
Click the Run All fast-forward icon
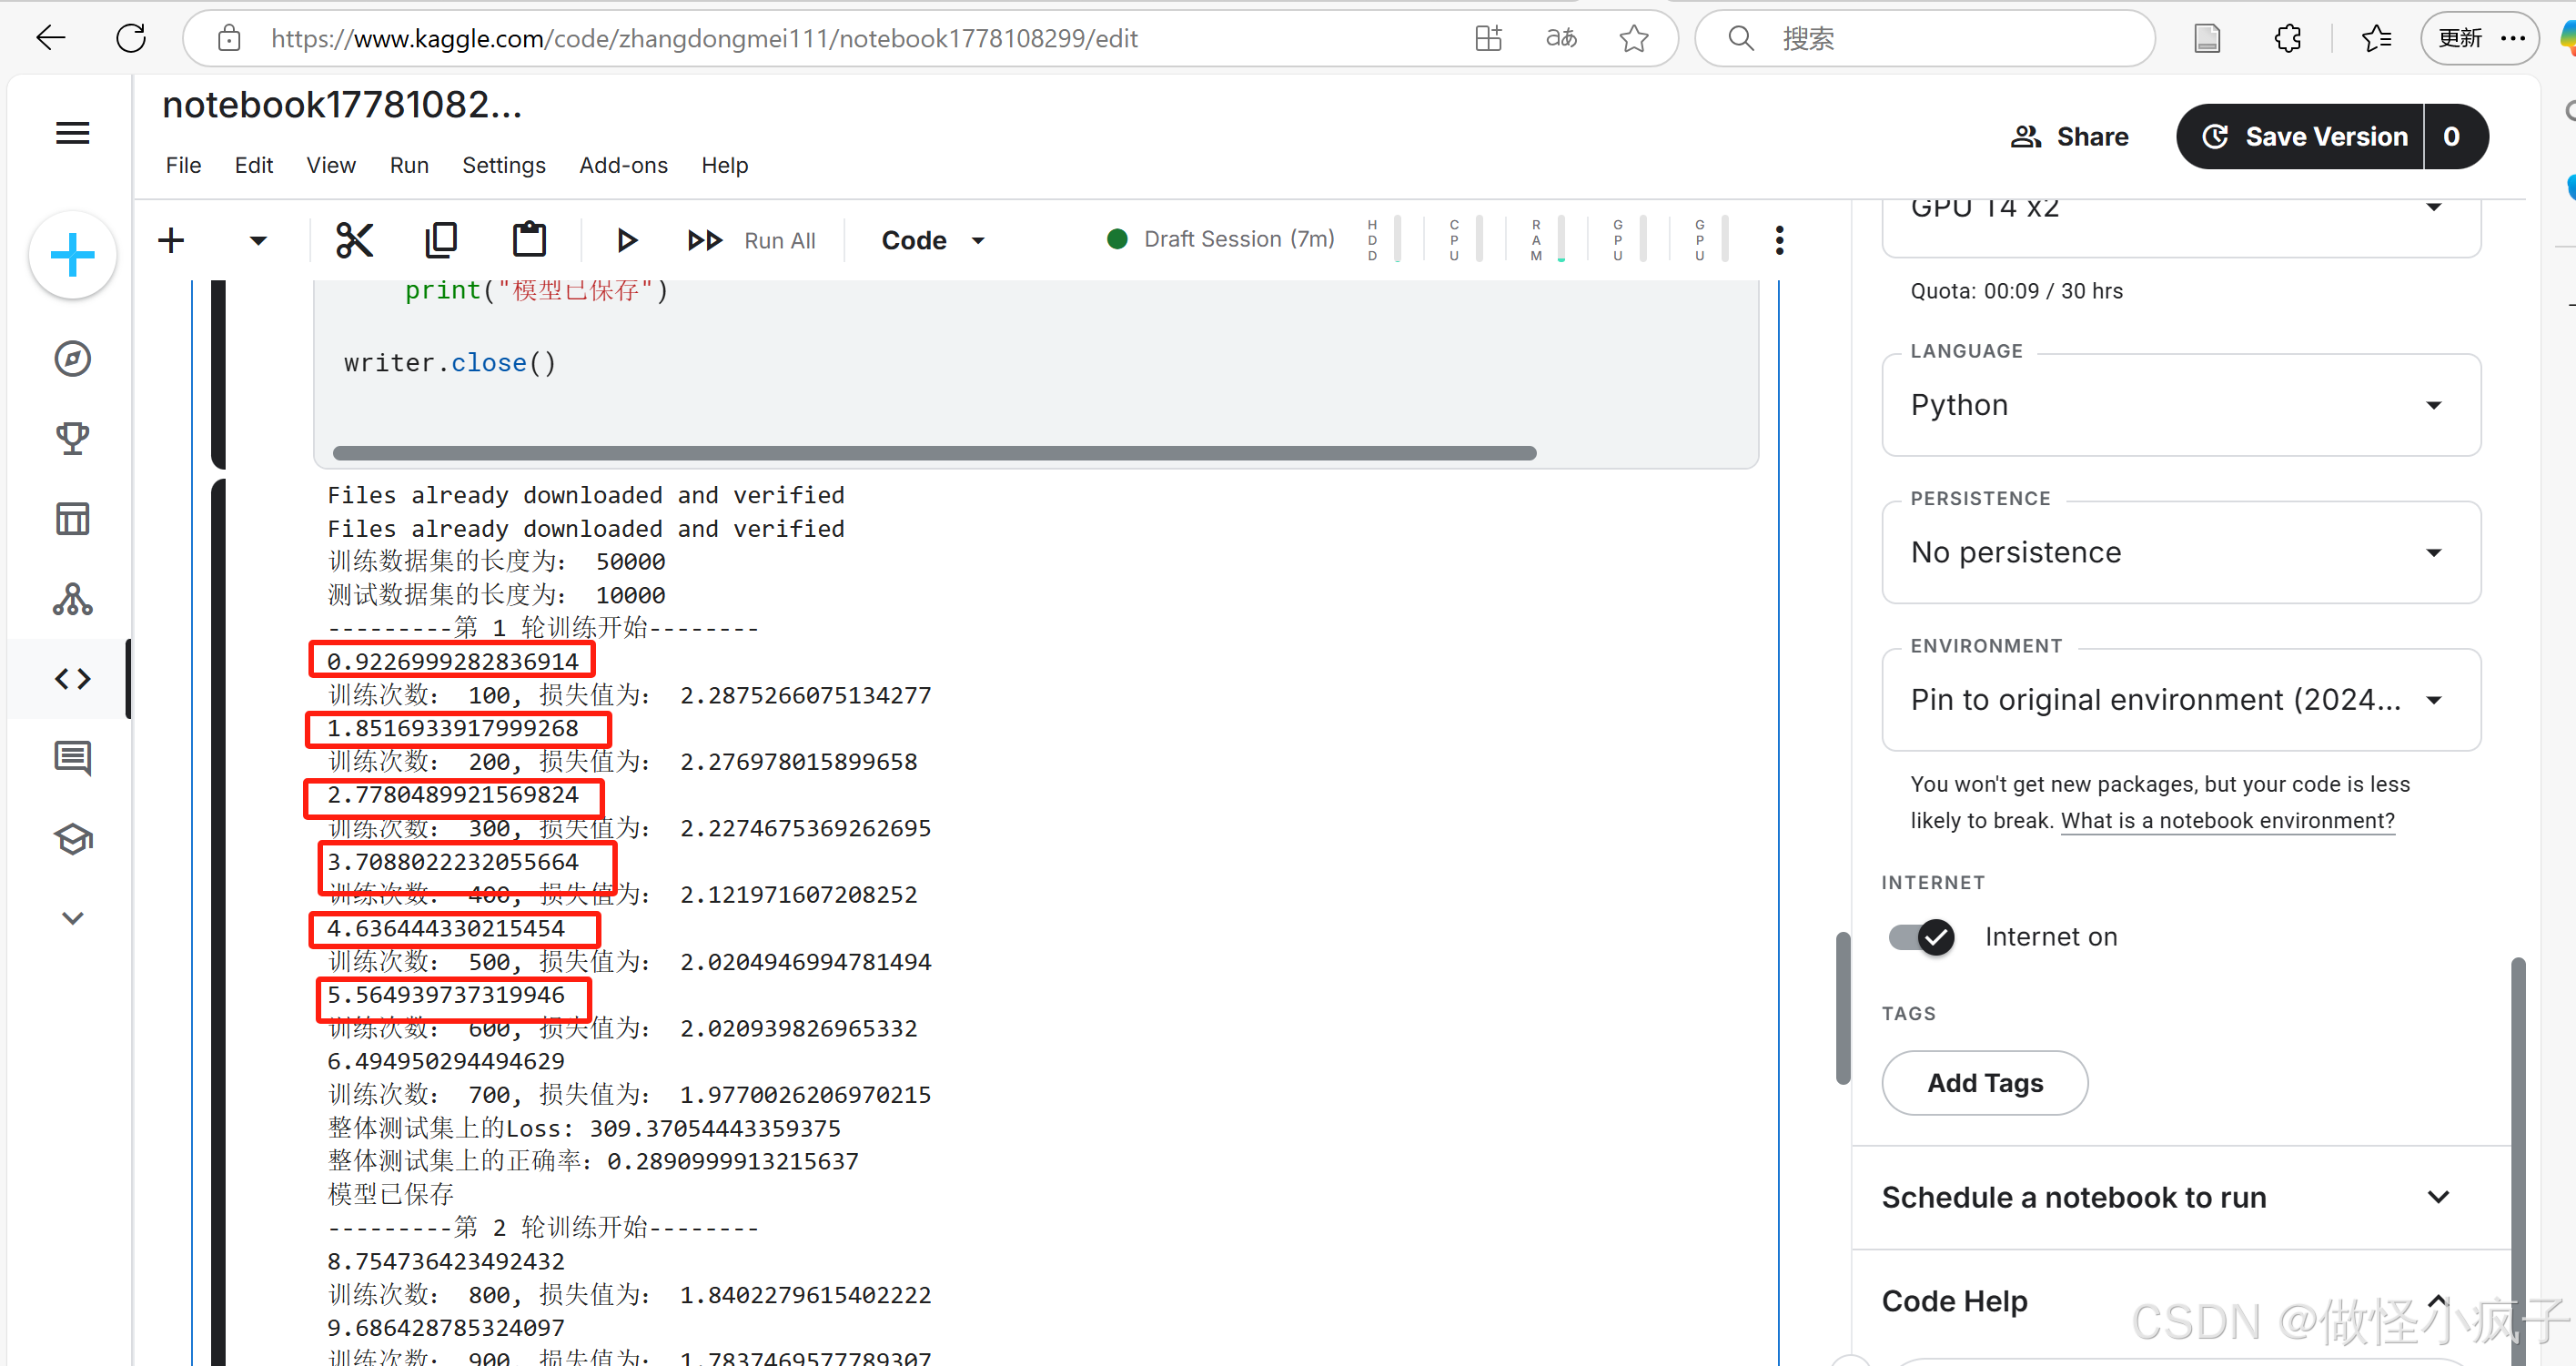point(705,240)
